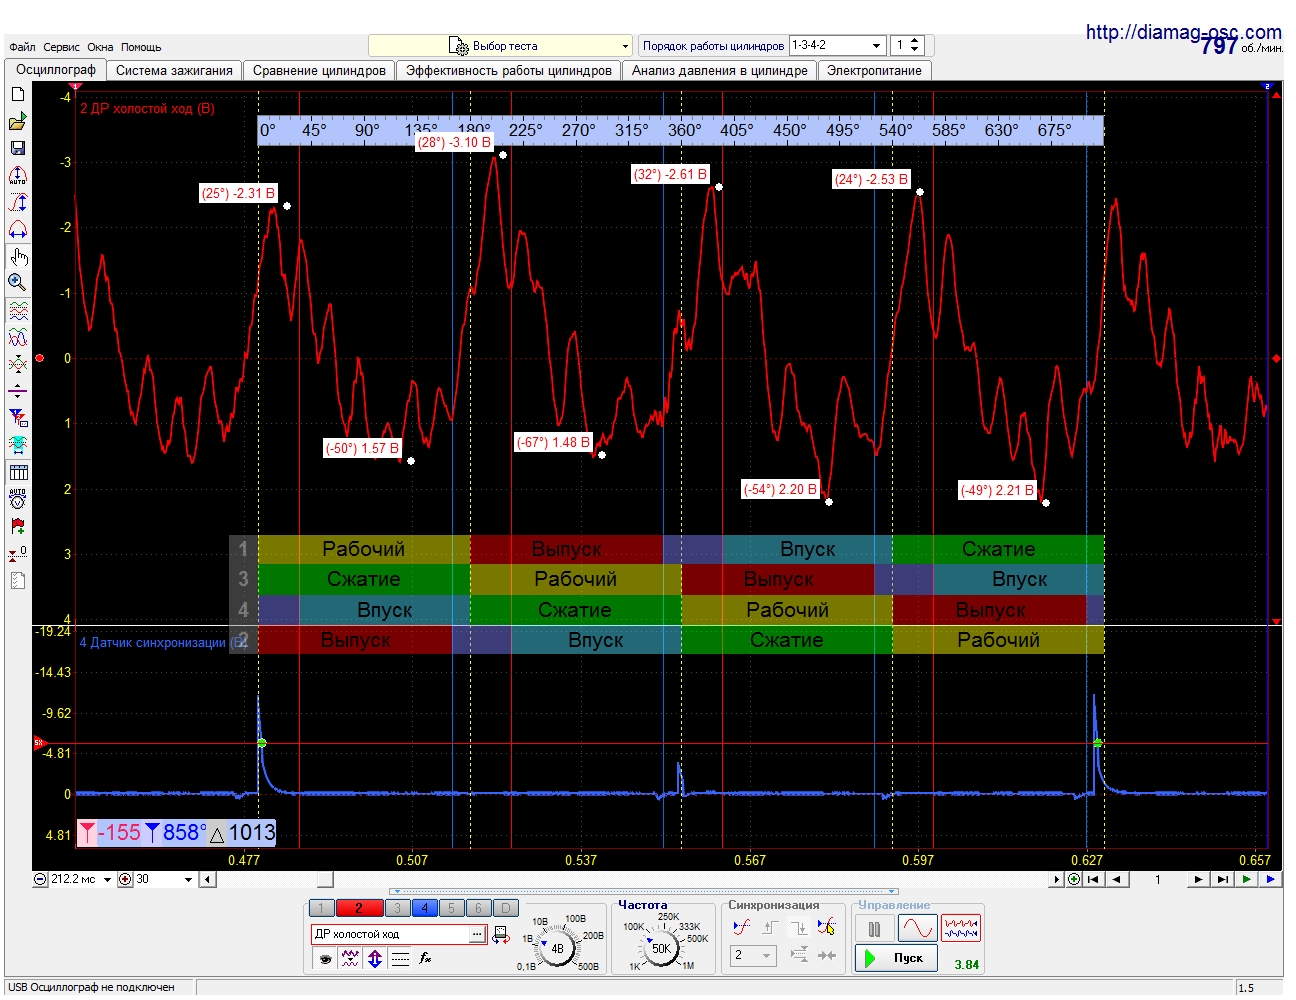Click the horizontal lines grid icon
Screen dimensions: 1296x1000
tap(400, 958)
